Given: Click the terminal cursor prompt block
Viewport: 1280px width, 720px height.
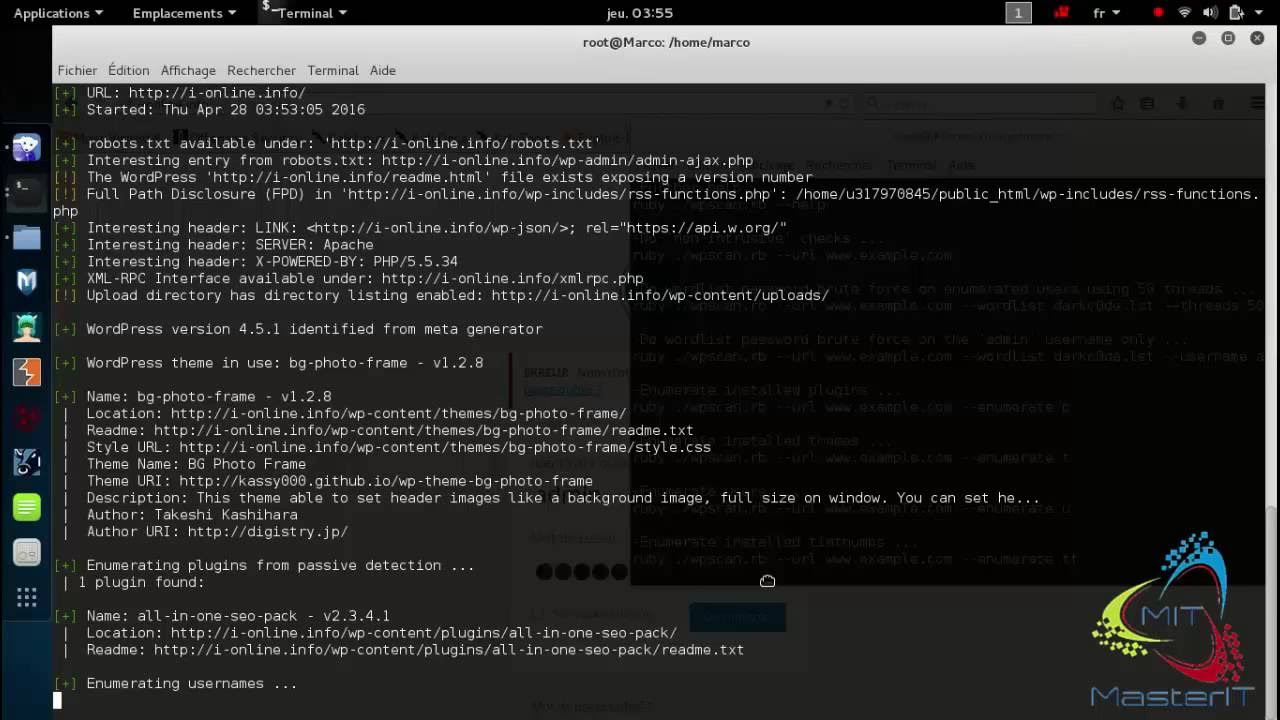Looking at the screenshot, I should click(x=57, y=701).
